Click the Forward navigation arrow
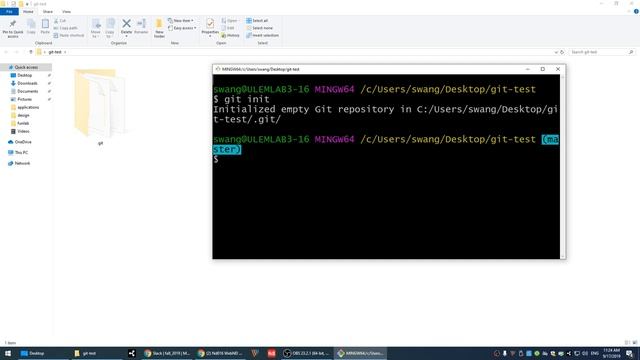This screenshot has width=640, height=360. (x=16, y=52)
